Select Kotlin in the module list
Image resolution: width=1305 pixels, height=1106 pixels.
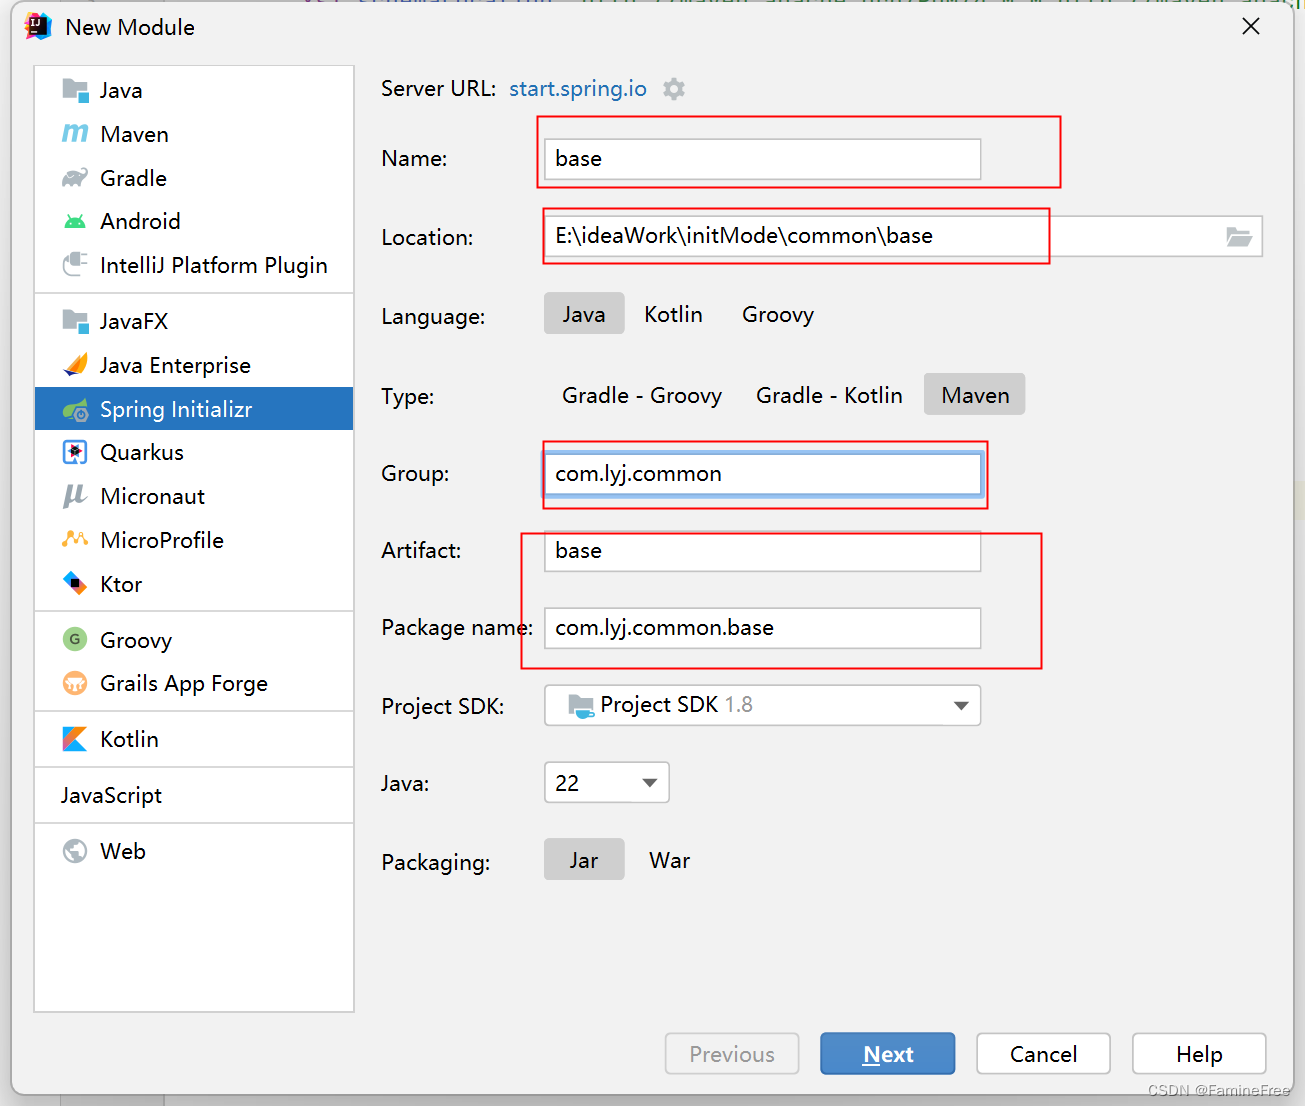[x=194, y=739]
